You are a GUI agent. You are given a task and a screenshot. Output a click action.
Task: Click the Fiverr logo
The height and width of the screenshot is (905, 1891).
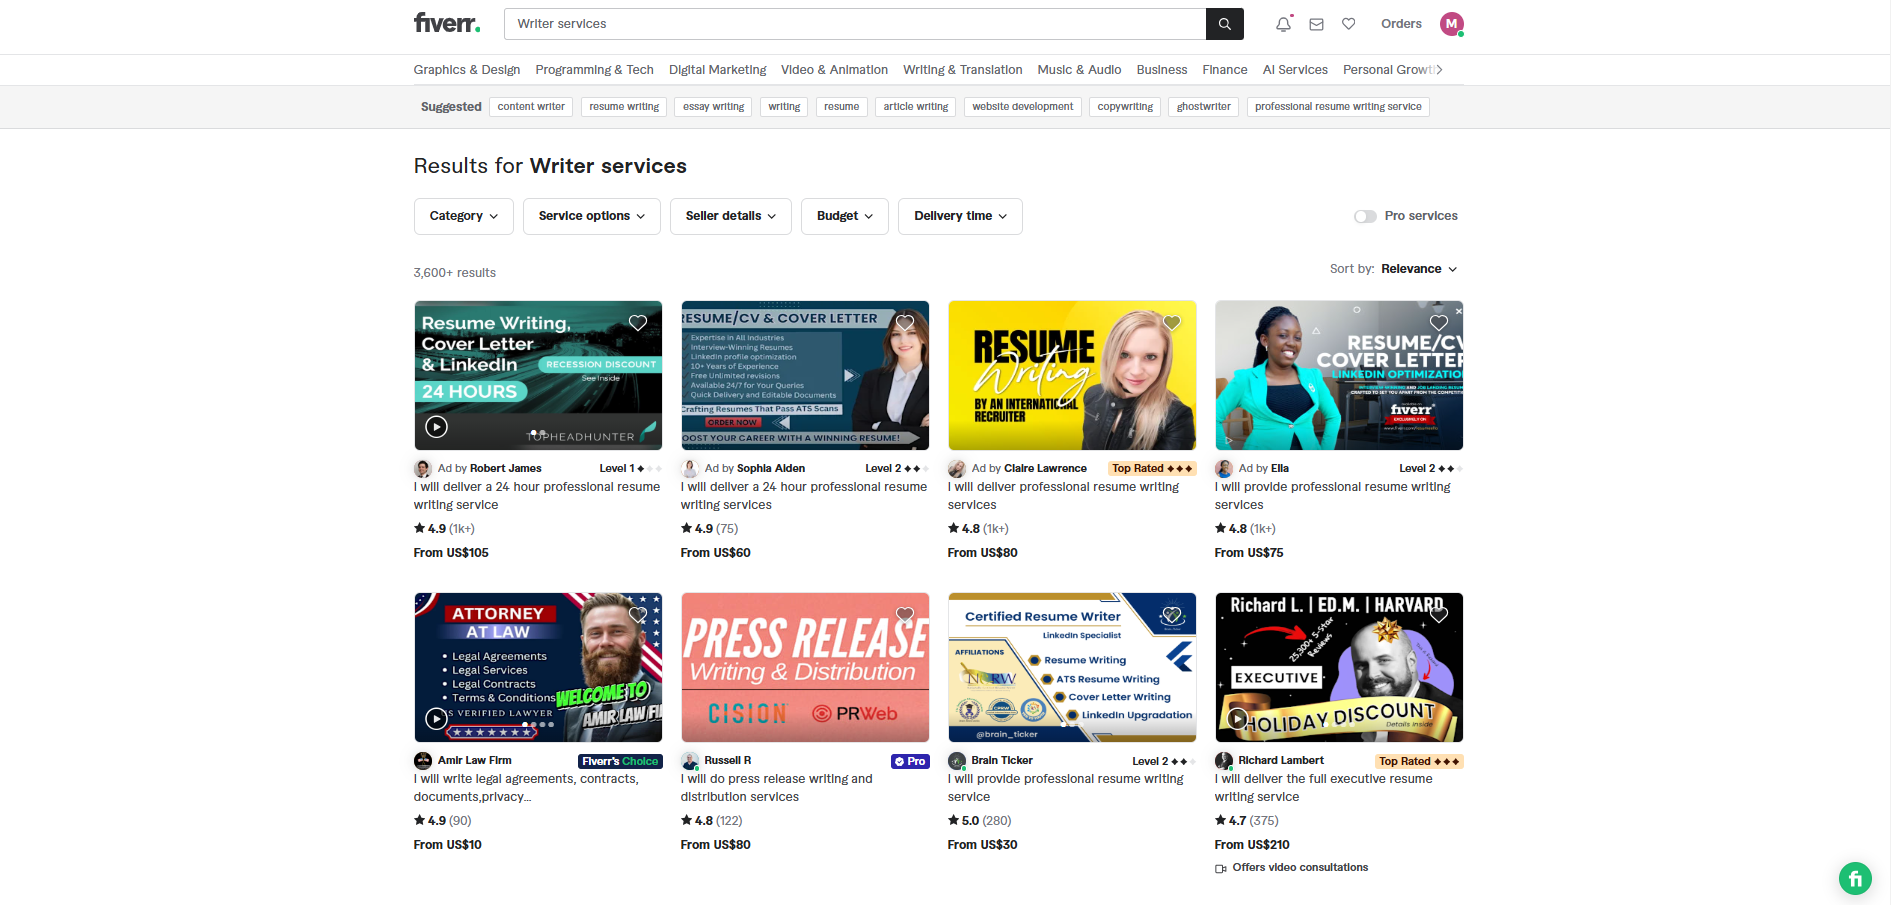coord(447,23)
